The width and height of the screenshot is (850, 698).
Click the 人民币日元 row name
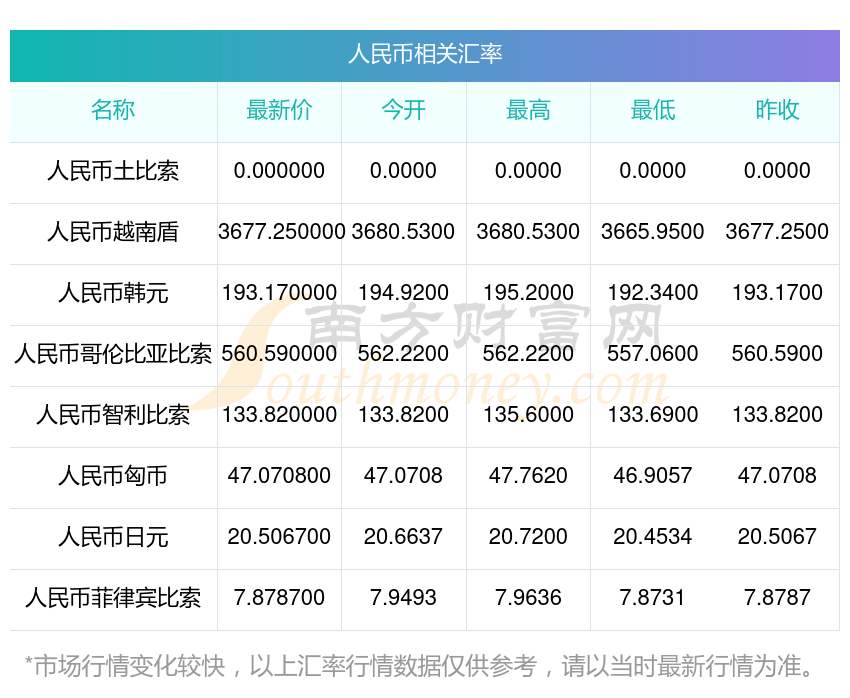tap(113, 537)
